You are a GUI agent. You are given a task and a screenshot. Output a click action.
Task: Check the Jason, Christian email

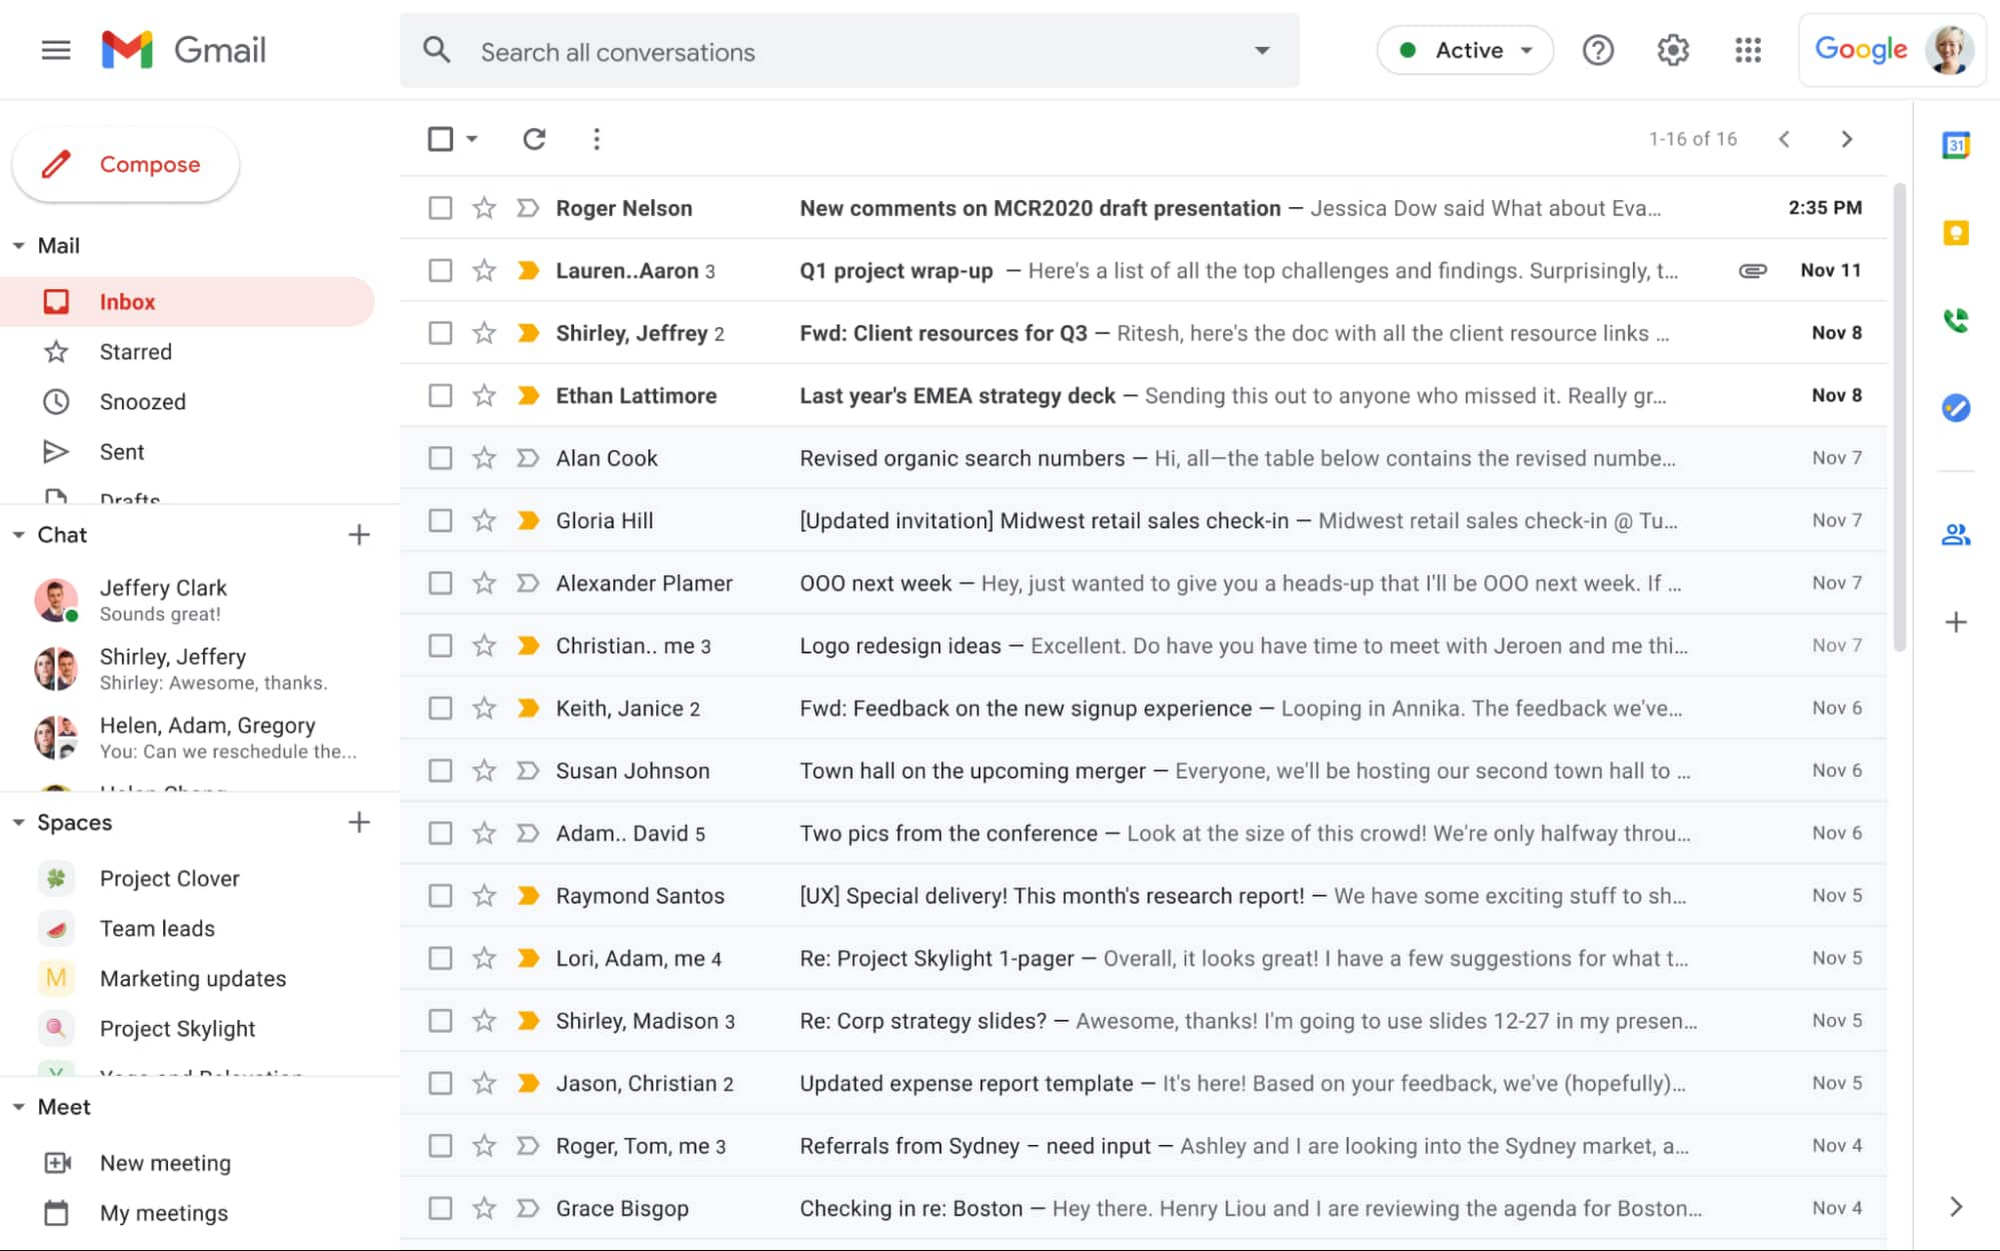[x=440, y=1083]
